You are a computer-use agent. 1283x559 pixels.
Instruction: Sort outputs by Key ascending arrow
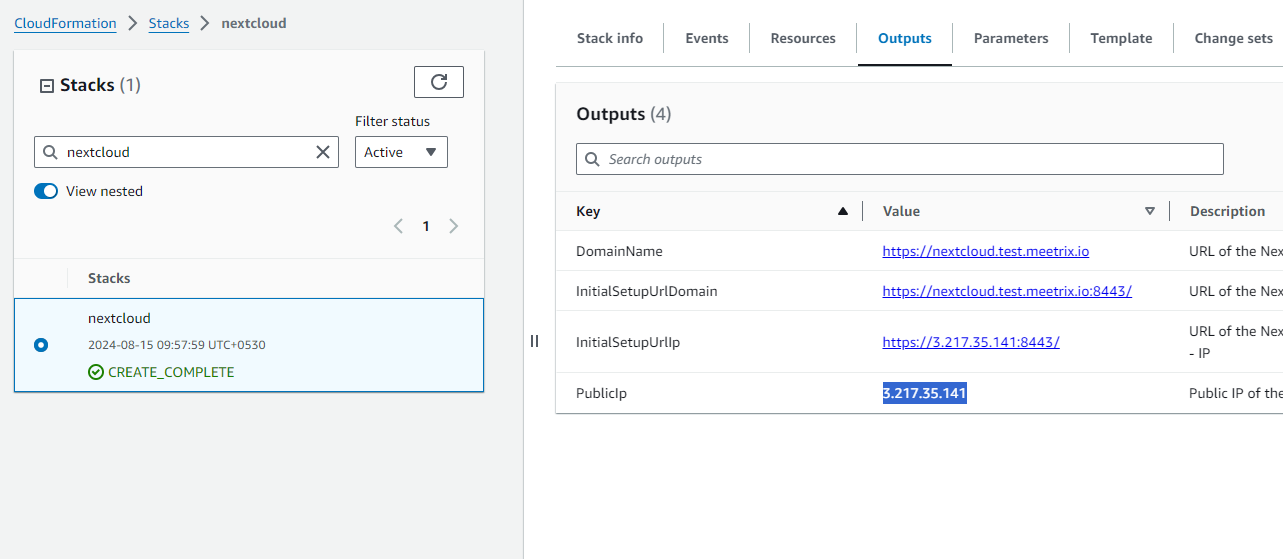click(x=842, y=211)
